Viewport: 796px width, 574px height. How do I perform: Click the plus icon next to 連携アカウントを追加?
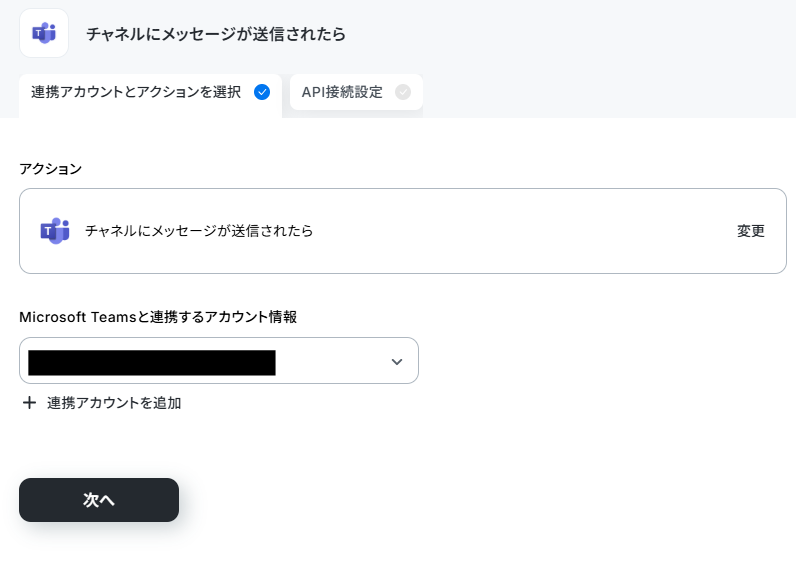(29, 403)
